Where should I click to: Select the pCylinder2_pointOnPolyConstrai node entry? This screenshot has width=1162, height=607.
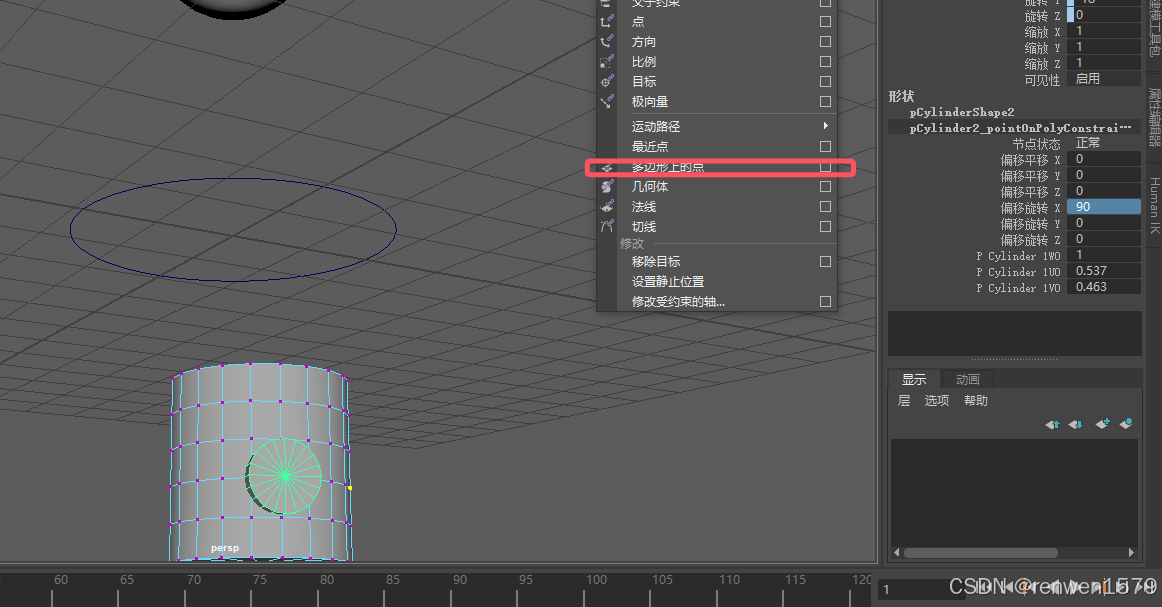[x=1015, y=127]
